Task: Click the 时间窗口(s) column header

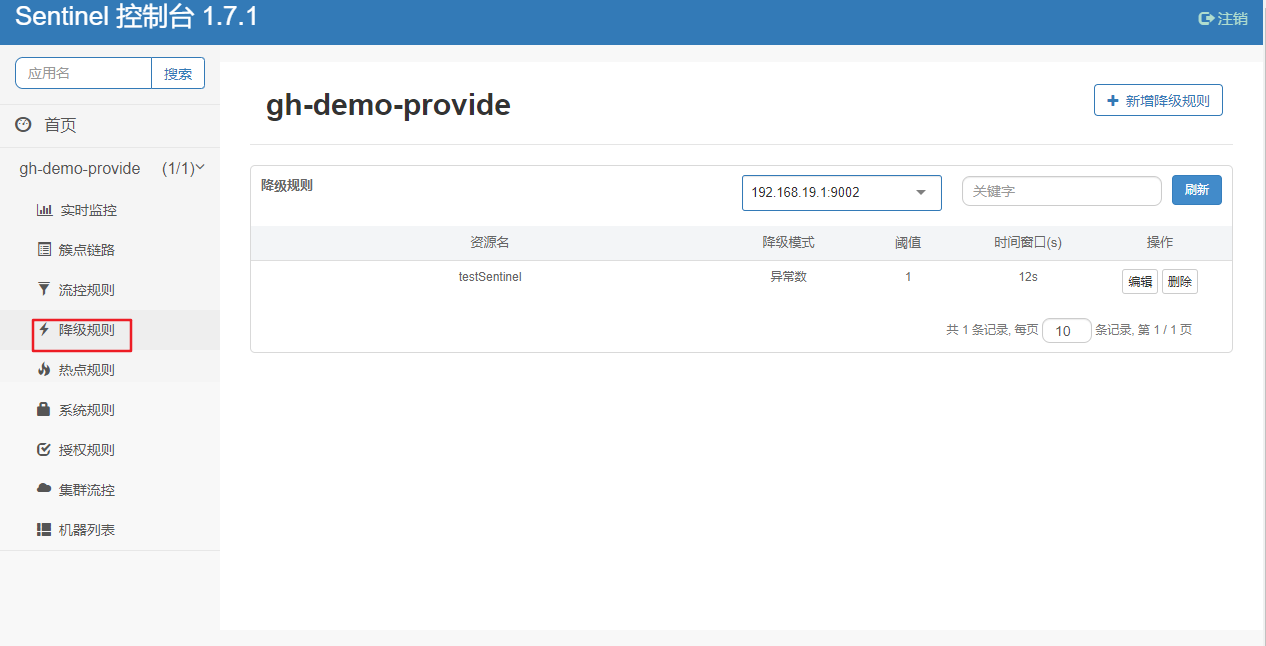Action: tap(1028, 243)
